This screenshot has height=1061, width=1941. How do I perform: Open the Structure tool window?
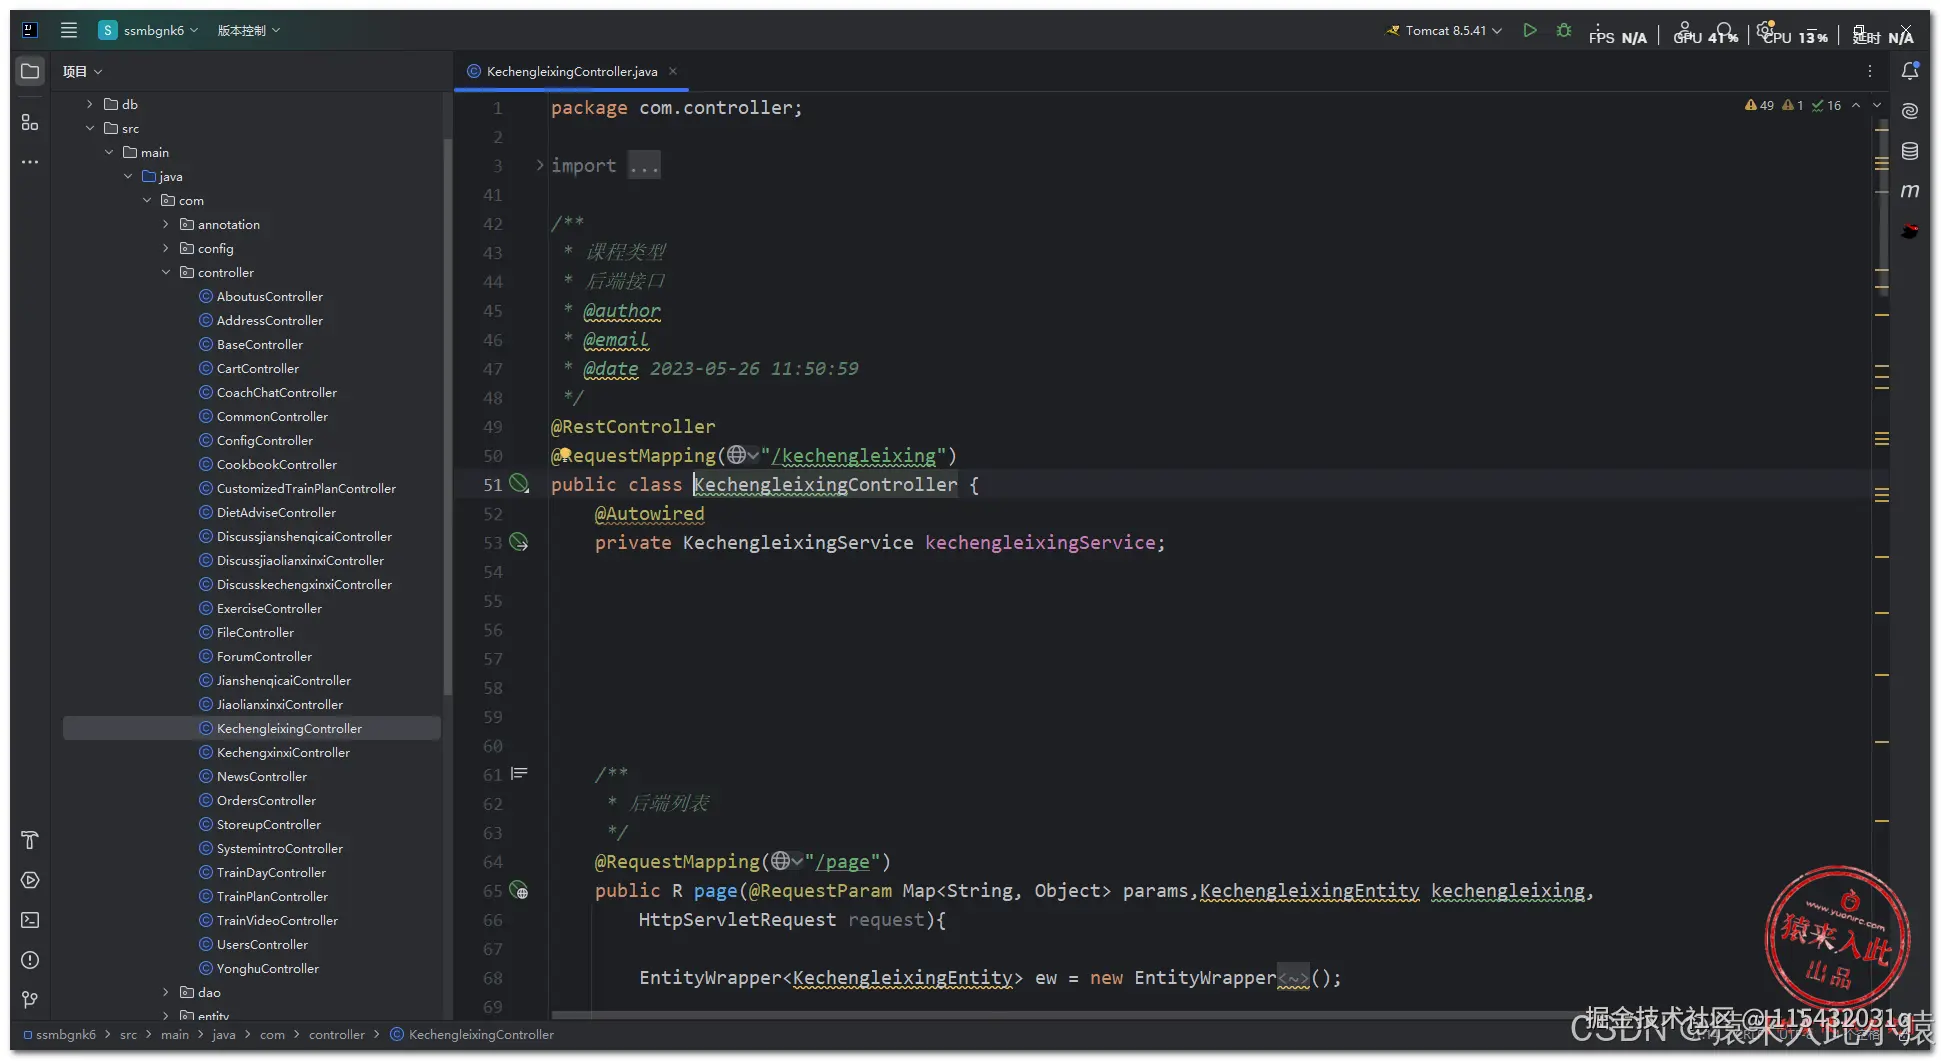pos(30,122)
